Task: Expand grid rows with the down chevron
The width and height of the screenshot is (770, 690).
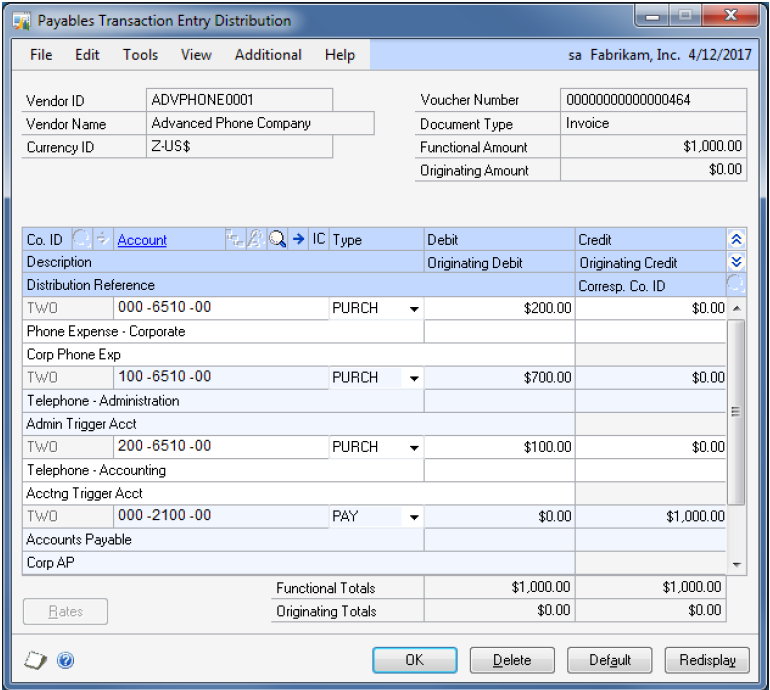Action: click(737, 262)
